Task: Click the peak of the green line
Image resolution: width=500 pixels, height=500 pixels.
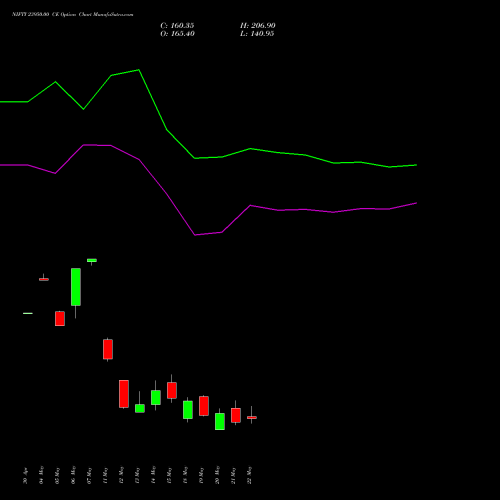Action: pos(139,70)
